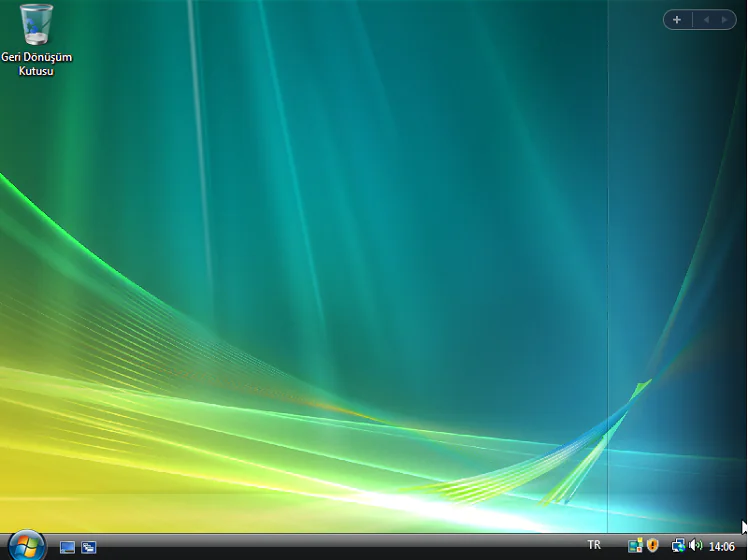Click the empty middle area of the taskbar
Viewport: 748px width, 560px height.
[x=340, y=547]
